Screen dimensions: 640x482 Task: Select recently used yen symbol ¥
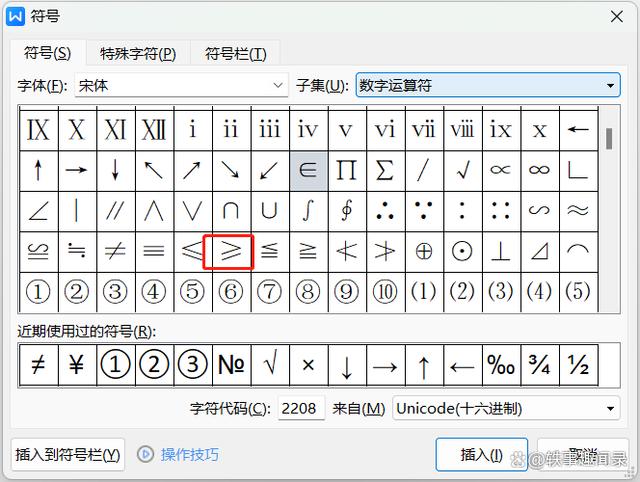(77, 364)
